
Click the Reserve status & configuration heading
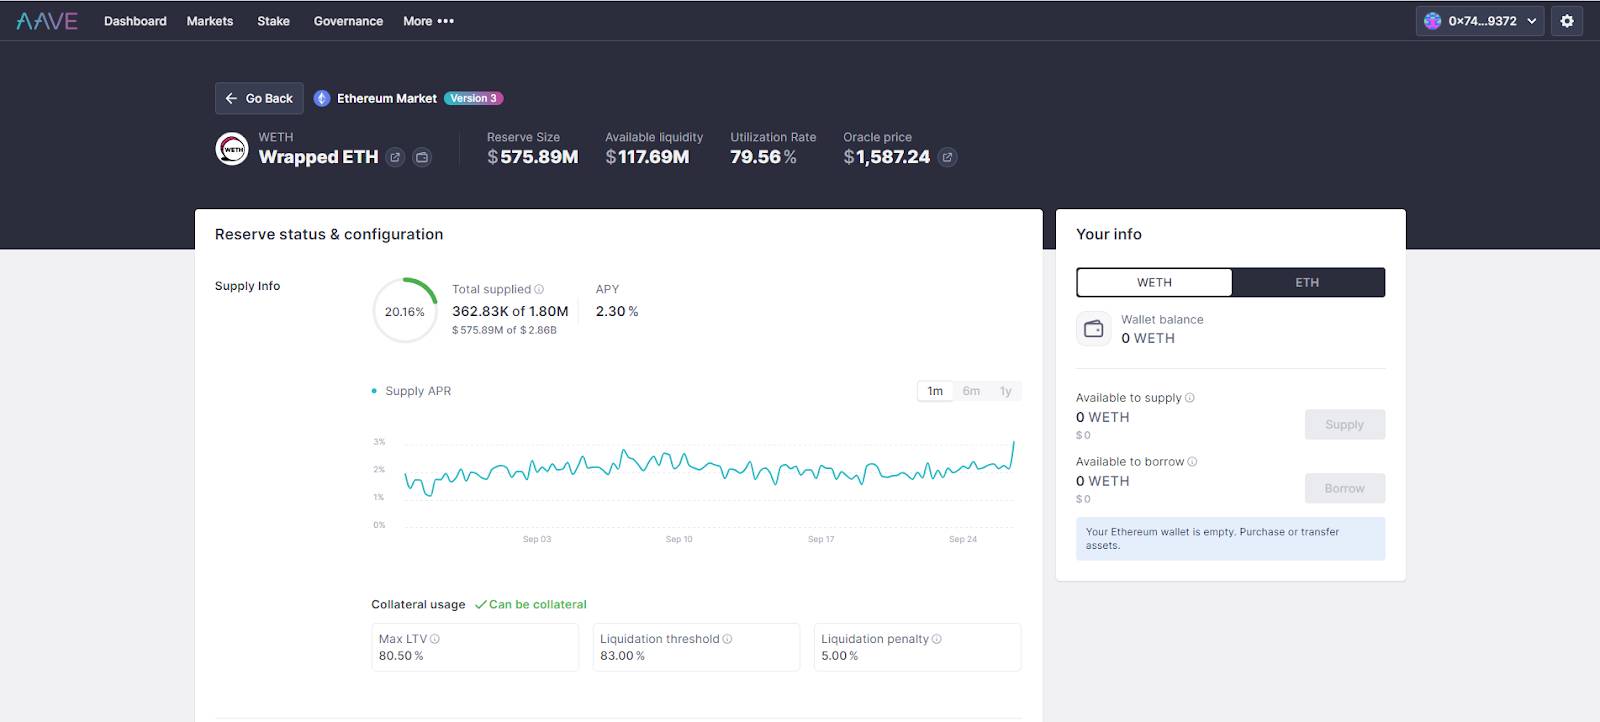coord(329,234)
